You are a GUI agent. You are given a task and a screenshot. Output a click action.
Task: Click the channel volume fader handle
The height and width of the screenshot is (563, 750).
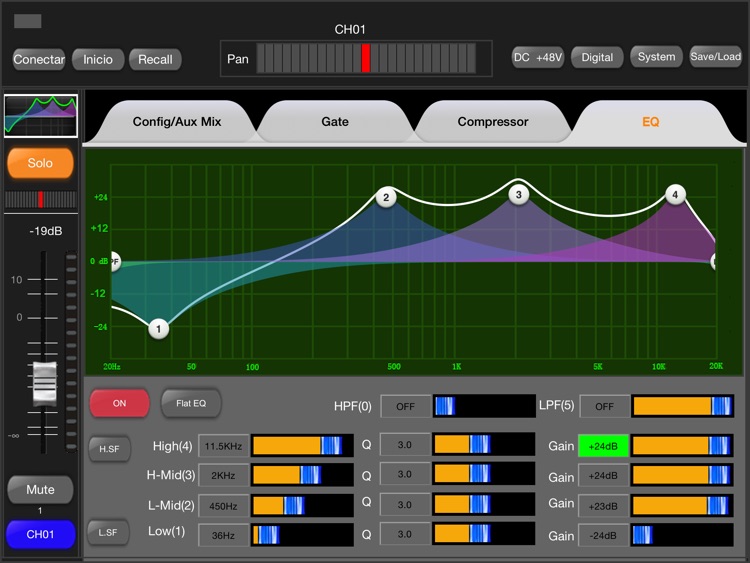pyautogui.click(x=44, y=383)
